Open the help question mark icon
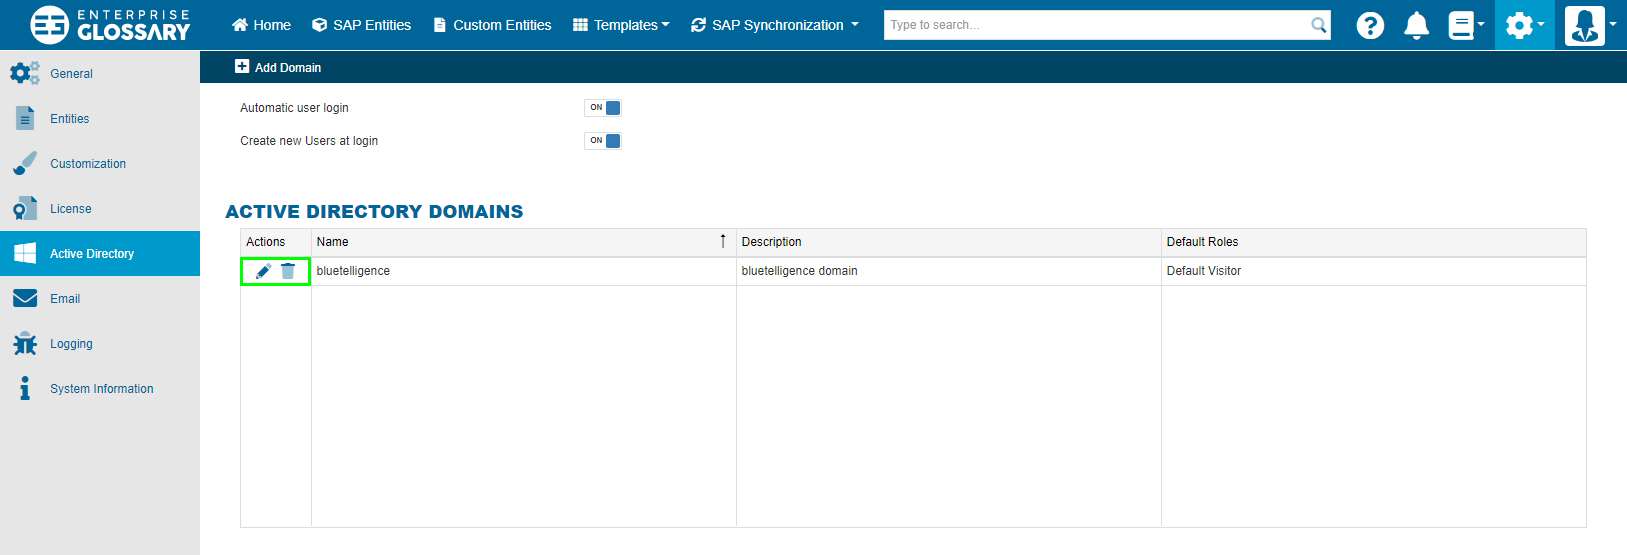This screenshot has width=1627, height=555. (x=1370, y=25)
